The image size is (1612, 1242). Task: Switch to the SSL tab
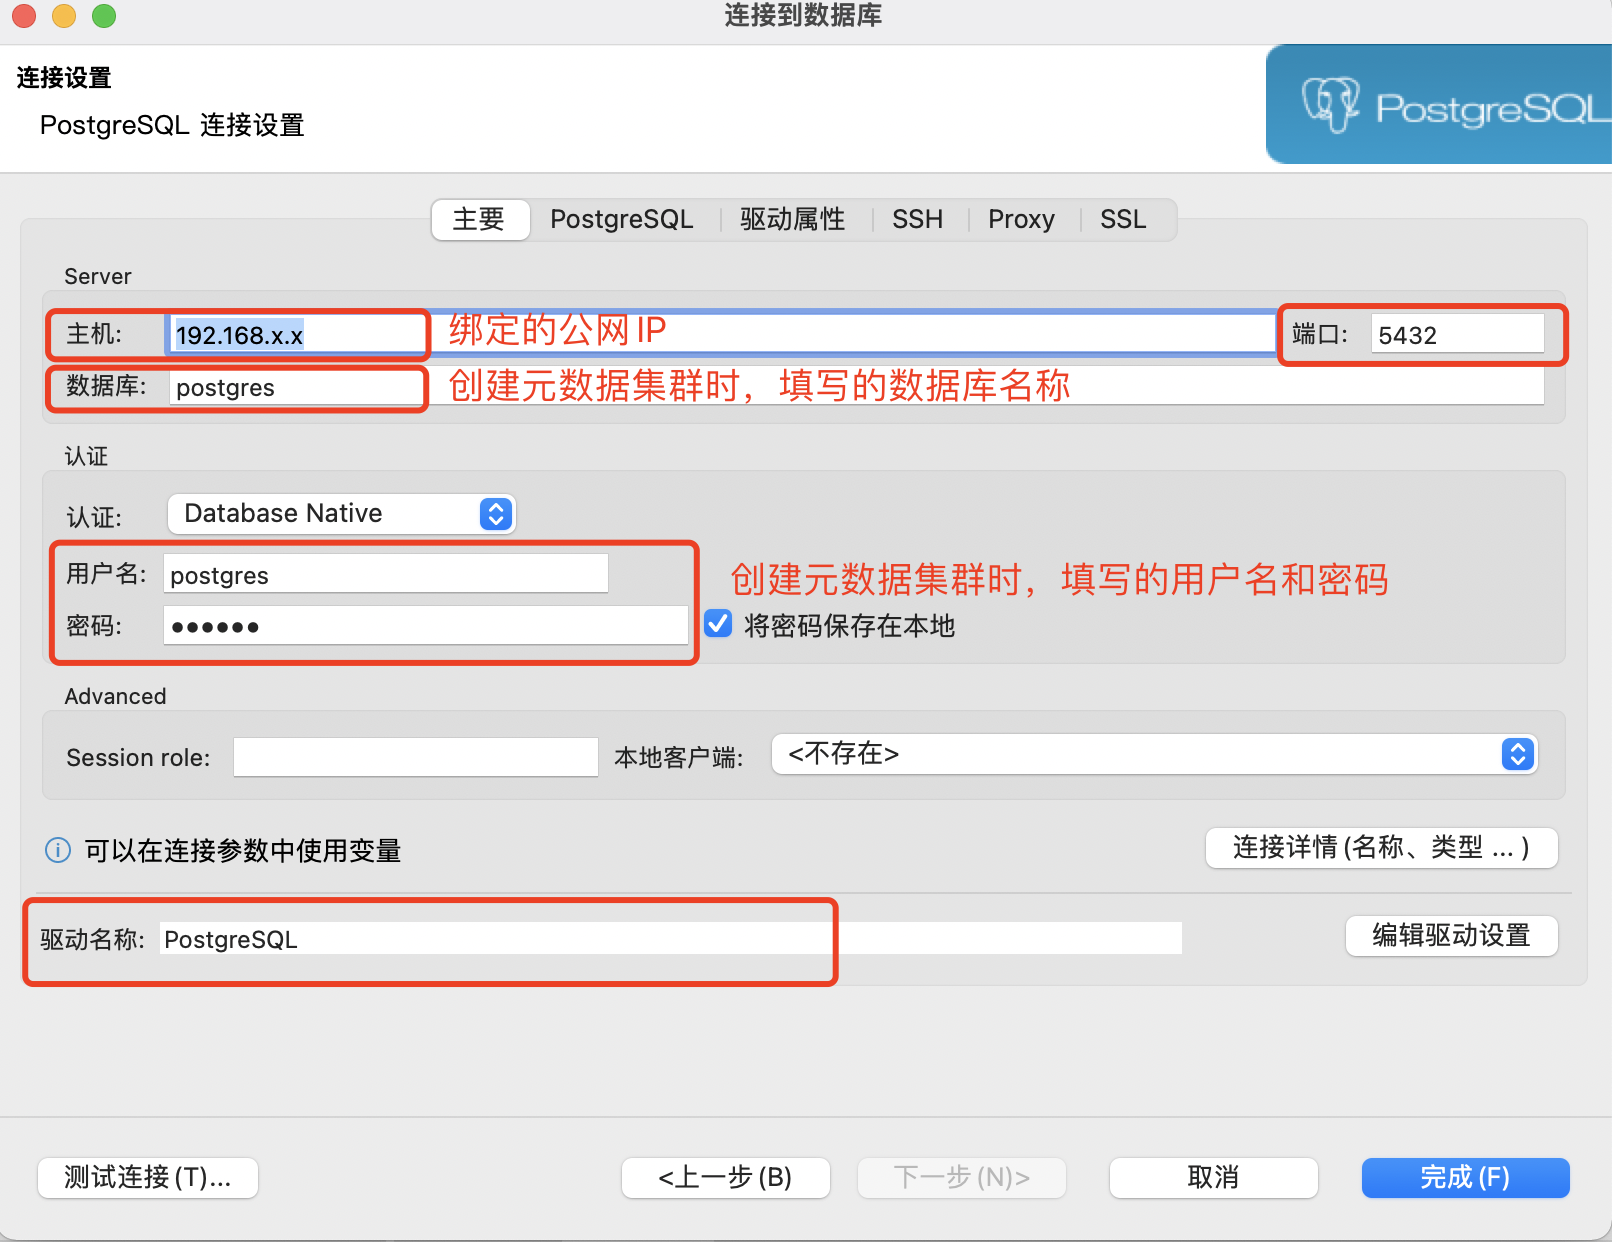point(1123,219)
